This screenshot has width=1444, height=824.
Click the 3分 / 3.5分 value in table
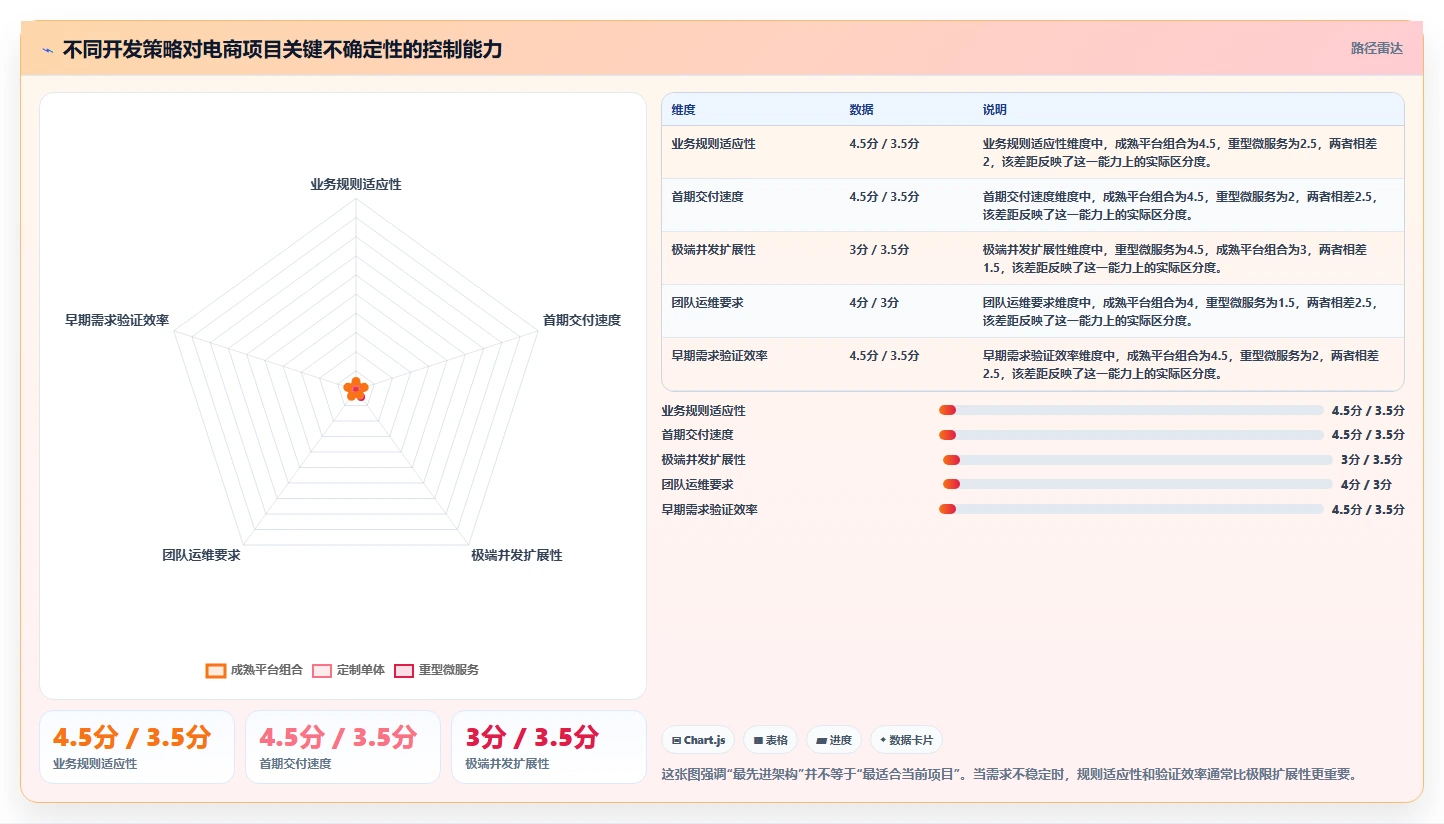tap(879, 250)
